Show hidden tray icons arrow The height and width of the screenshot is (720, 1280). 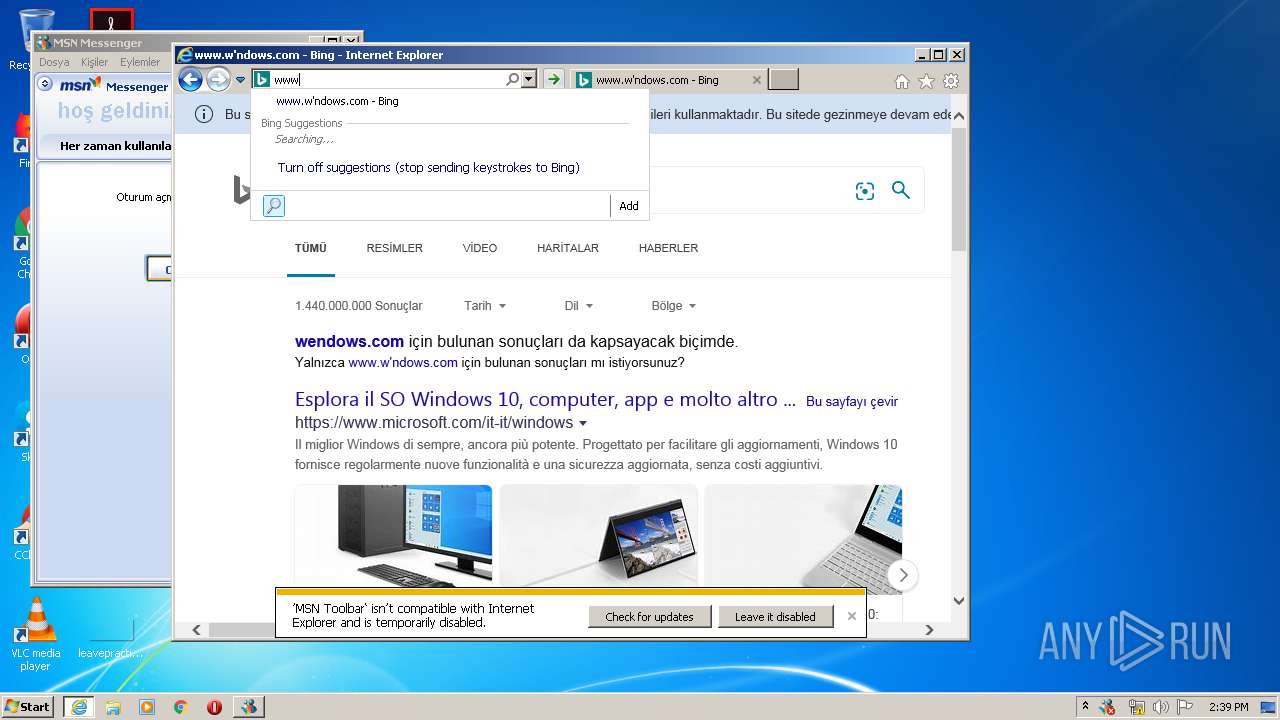(1085, 706)
